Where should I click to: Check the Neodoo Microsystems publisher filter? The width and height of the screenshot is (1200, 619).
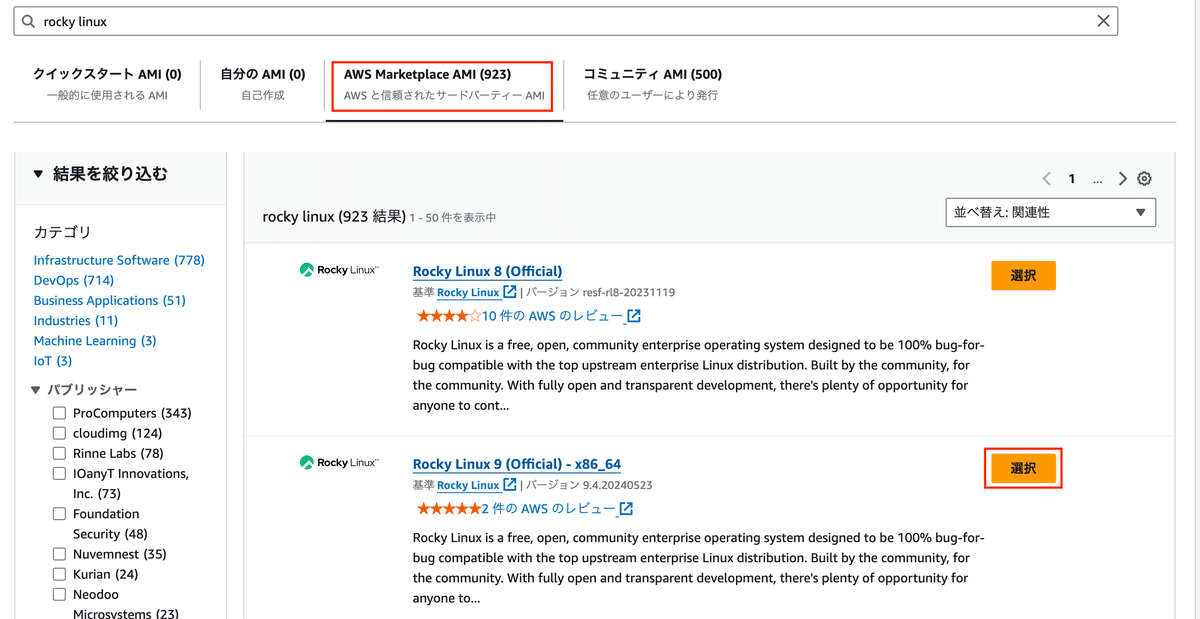tap(59, 594)
